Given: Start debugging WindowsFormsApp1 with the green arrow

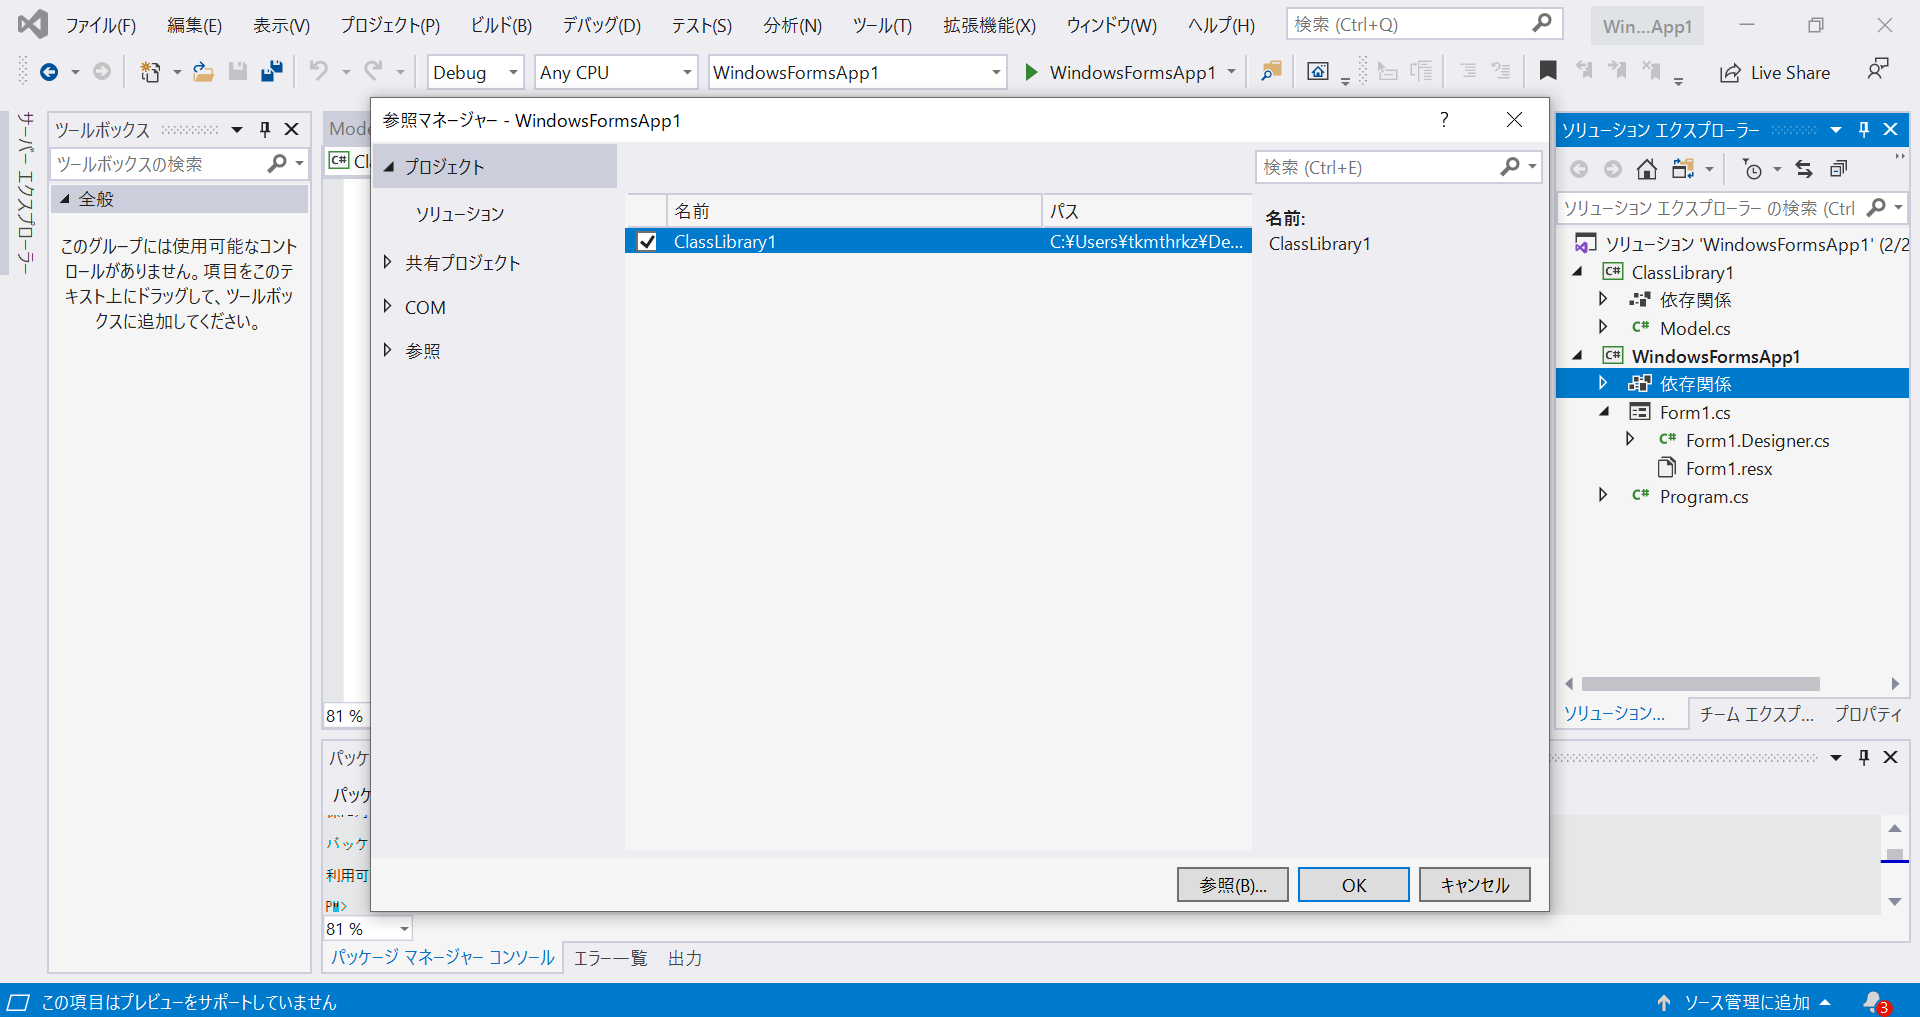Looking at the screenshot, I should (1031, 72).
